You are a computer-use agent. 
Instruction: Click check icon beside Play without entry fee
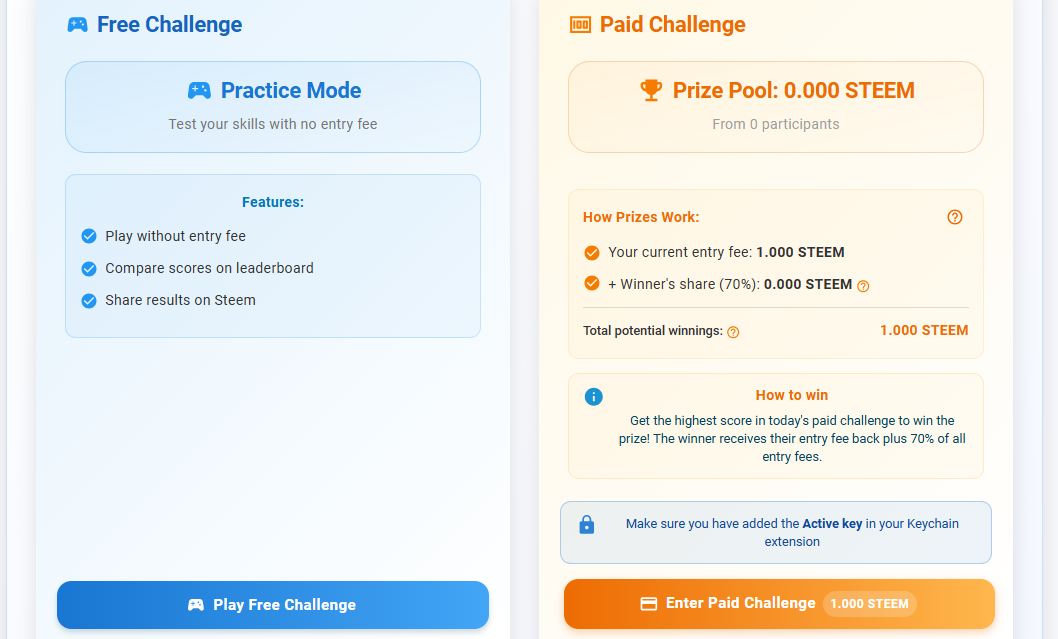(x=88, y=237)
